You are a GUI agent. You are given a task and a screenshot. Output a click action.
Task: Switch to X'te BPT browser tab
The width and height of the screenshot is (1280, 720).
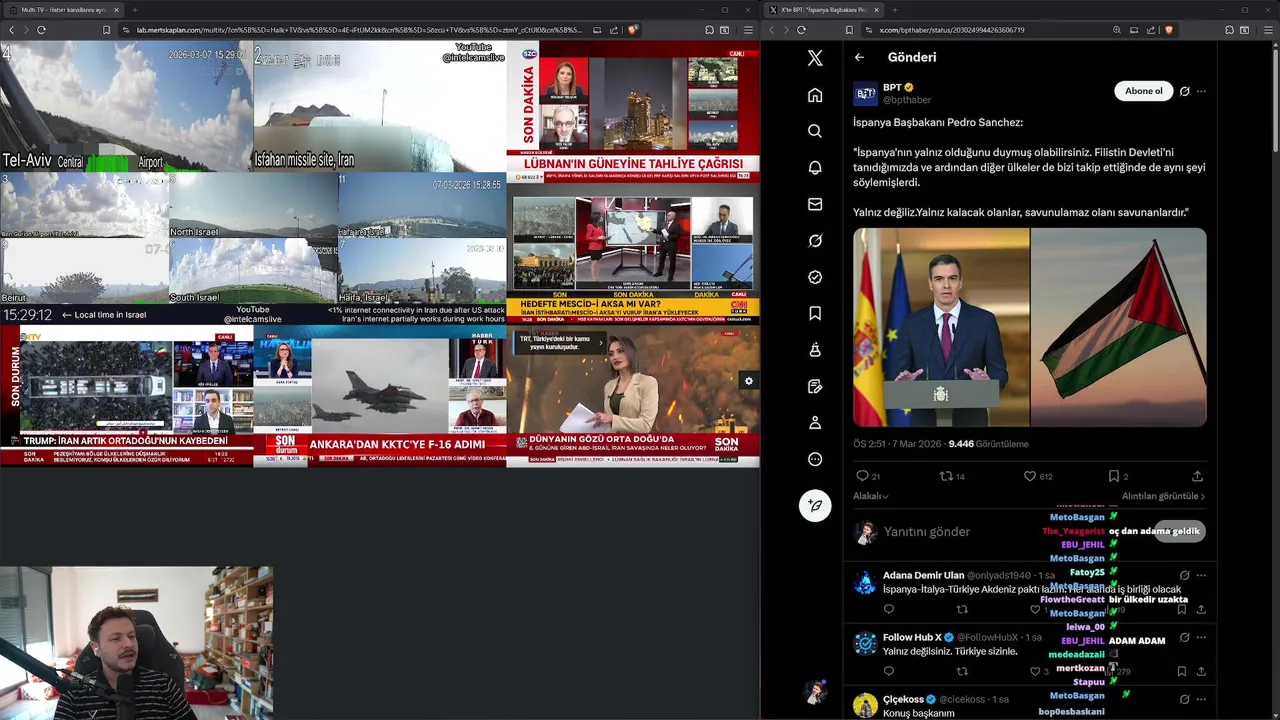click(x=823, y=9)
